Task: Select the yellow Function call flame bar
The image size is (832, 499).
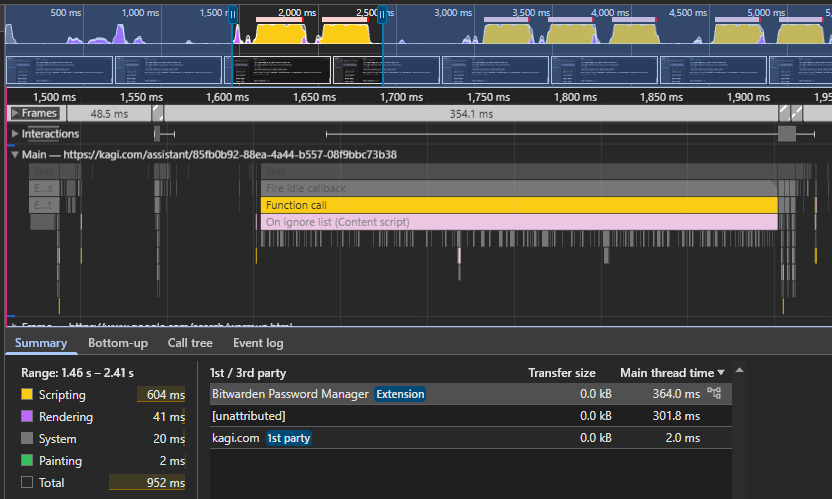Action: coord(518,205)
